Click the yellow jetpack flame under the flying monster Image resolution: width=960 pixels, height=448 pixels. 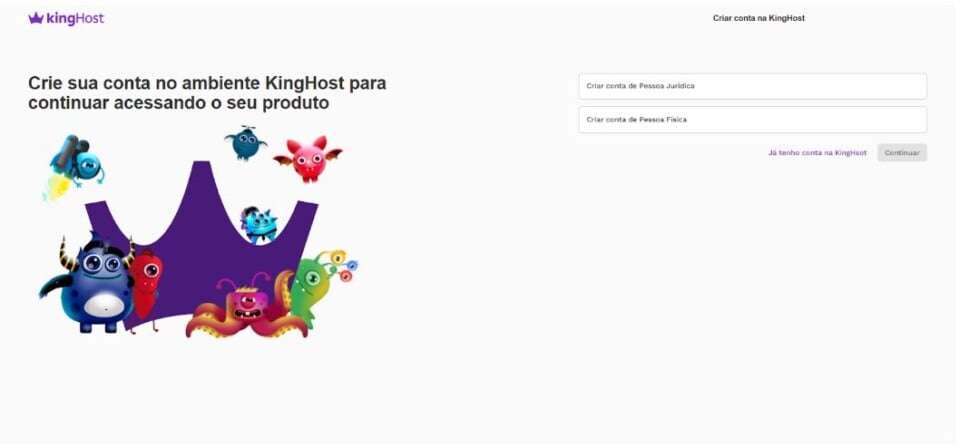click(56, 189)
